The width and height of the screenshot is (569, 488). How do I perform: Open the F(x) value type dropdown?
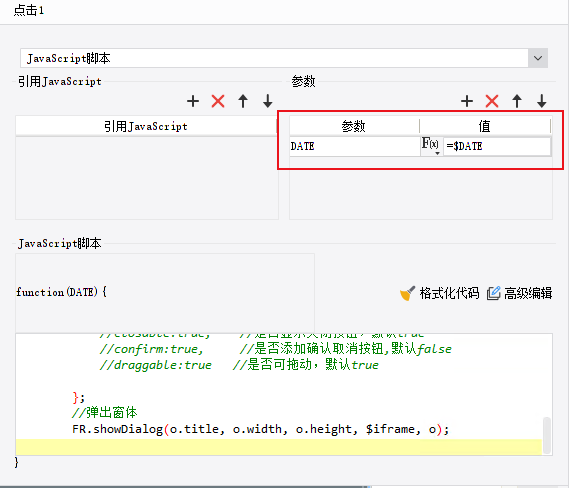tap(431, 146)
